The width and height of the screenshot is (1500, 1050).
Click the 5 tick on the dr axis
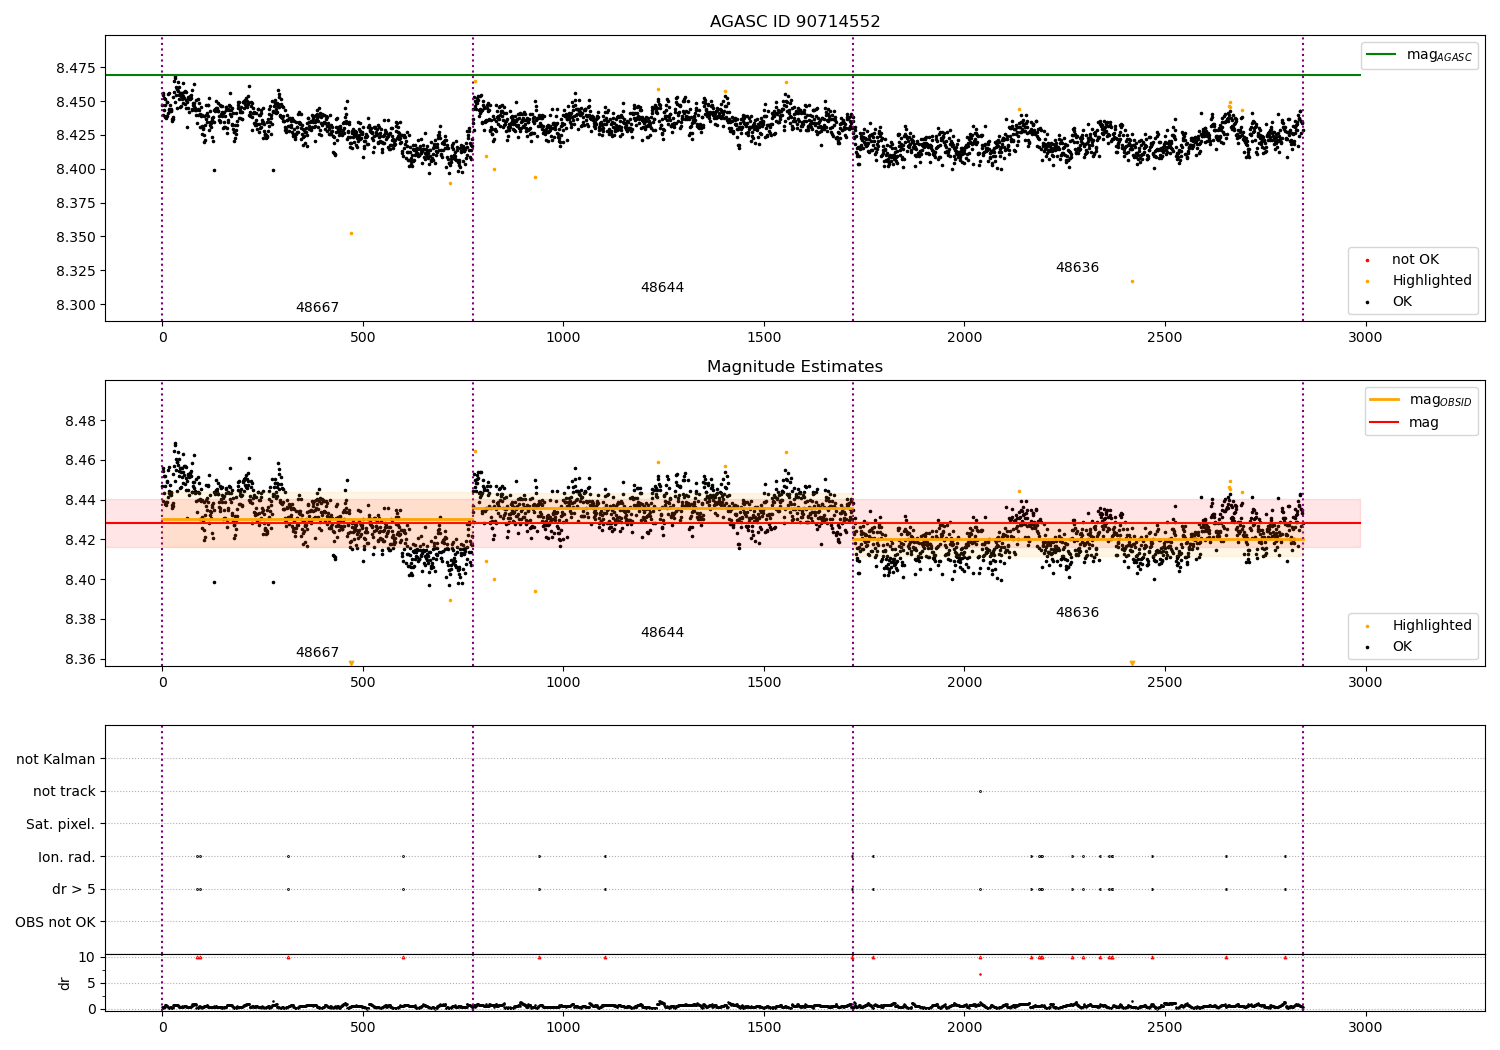click(92, 983)
